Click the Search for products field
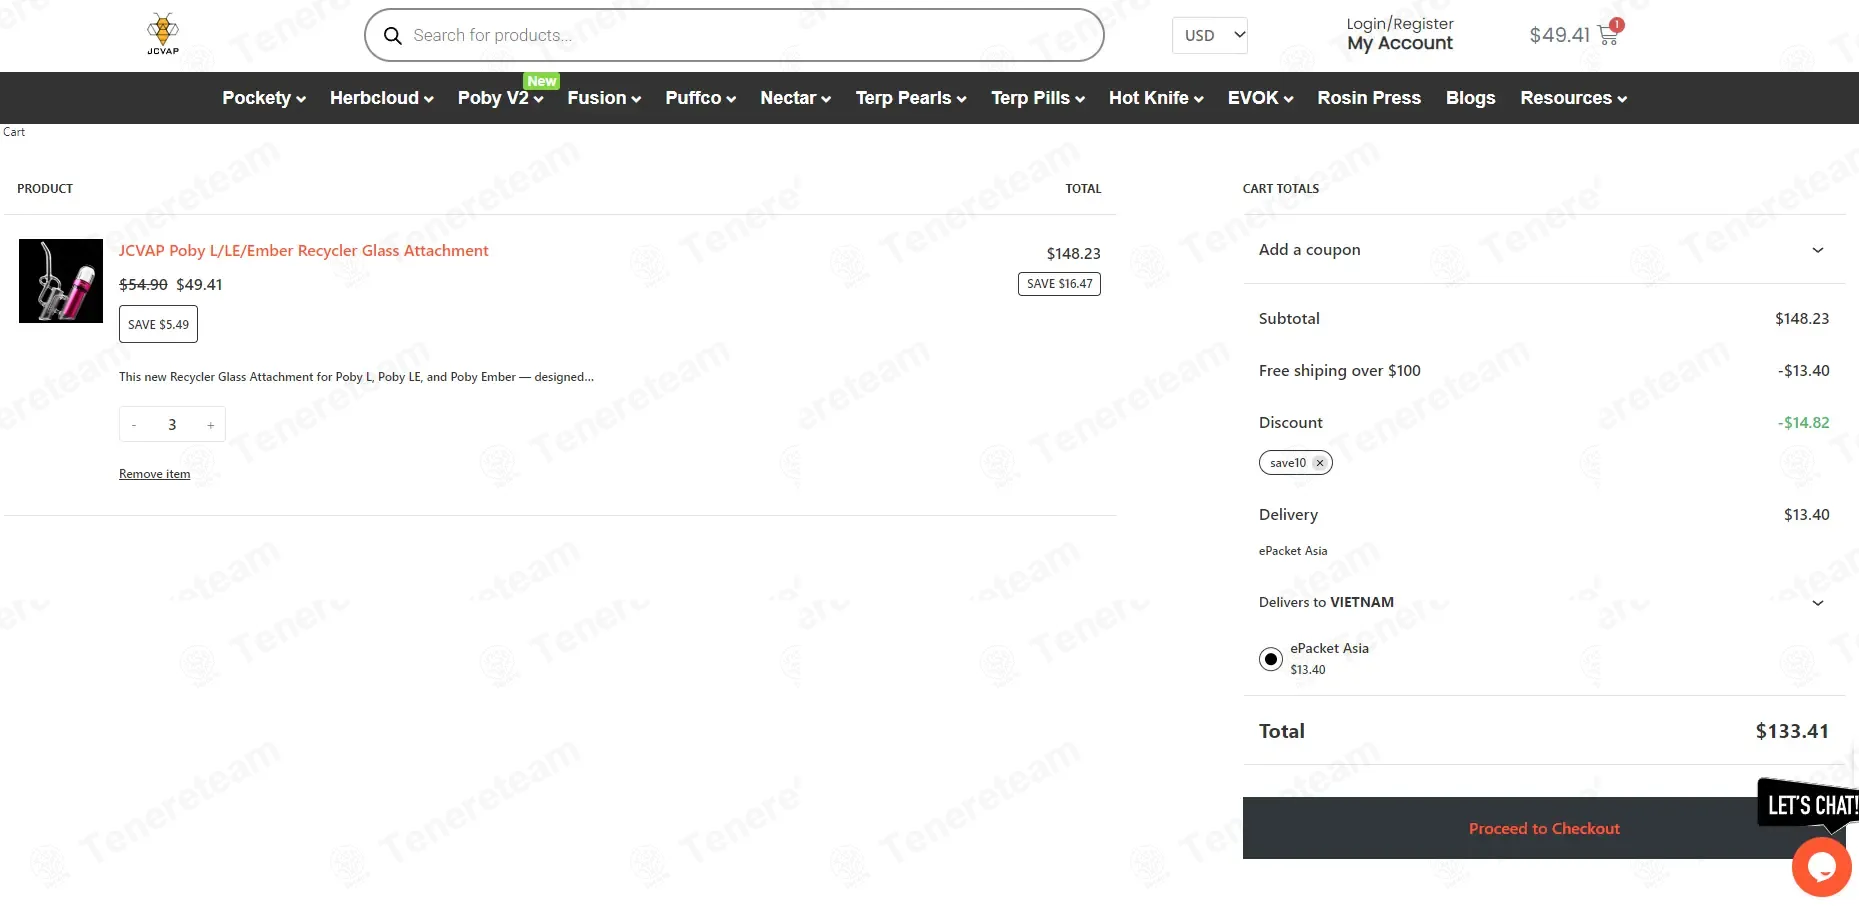The image size is (1859, 911). coord(734,36)
